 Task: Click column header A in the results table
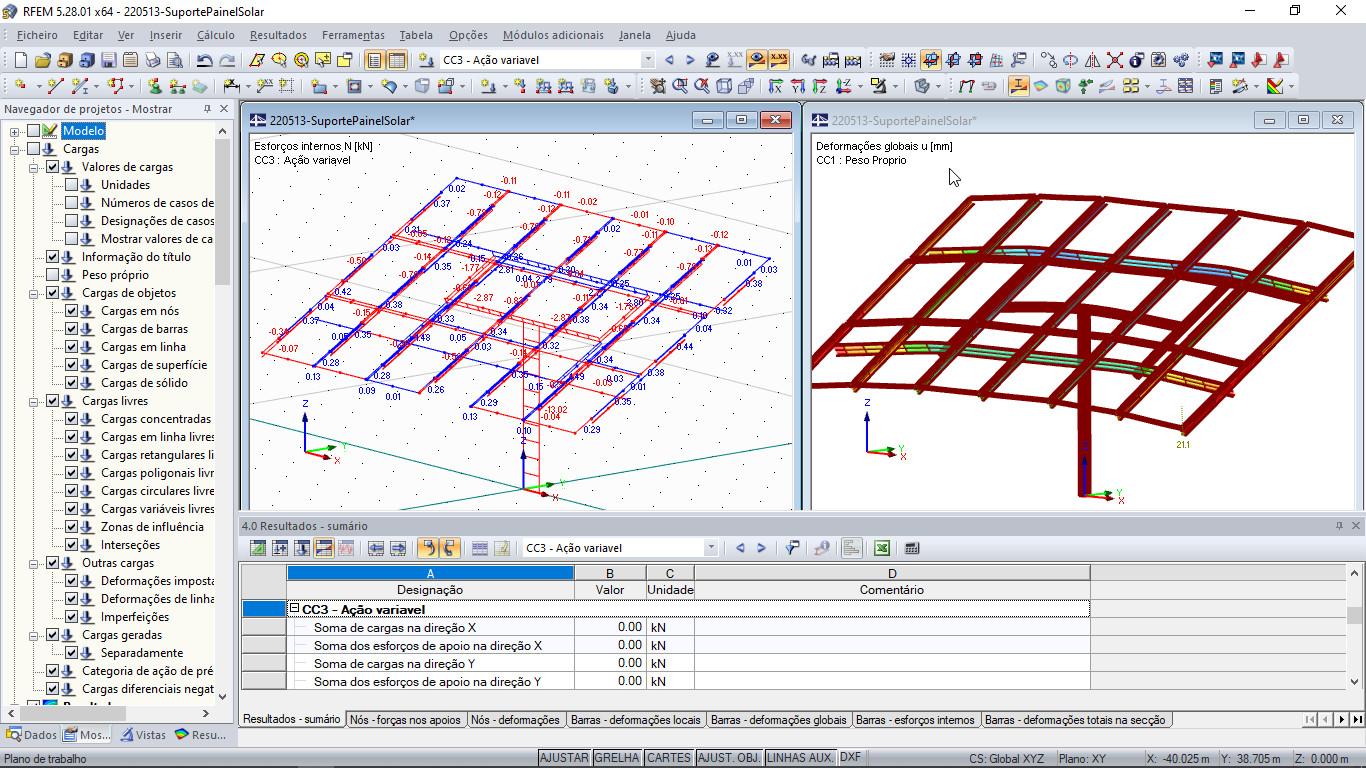point(430,573)
